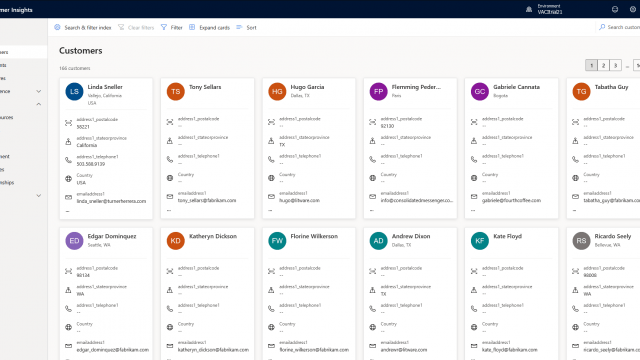
Task: Click the TG avatar of Tabatha Guy
Action: click(581, 91)
